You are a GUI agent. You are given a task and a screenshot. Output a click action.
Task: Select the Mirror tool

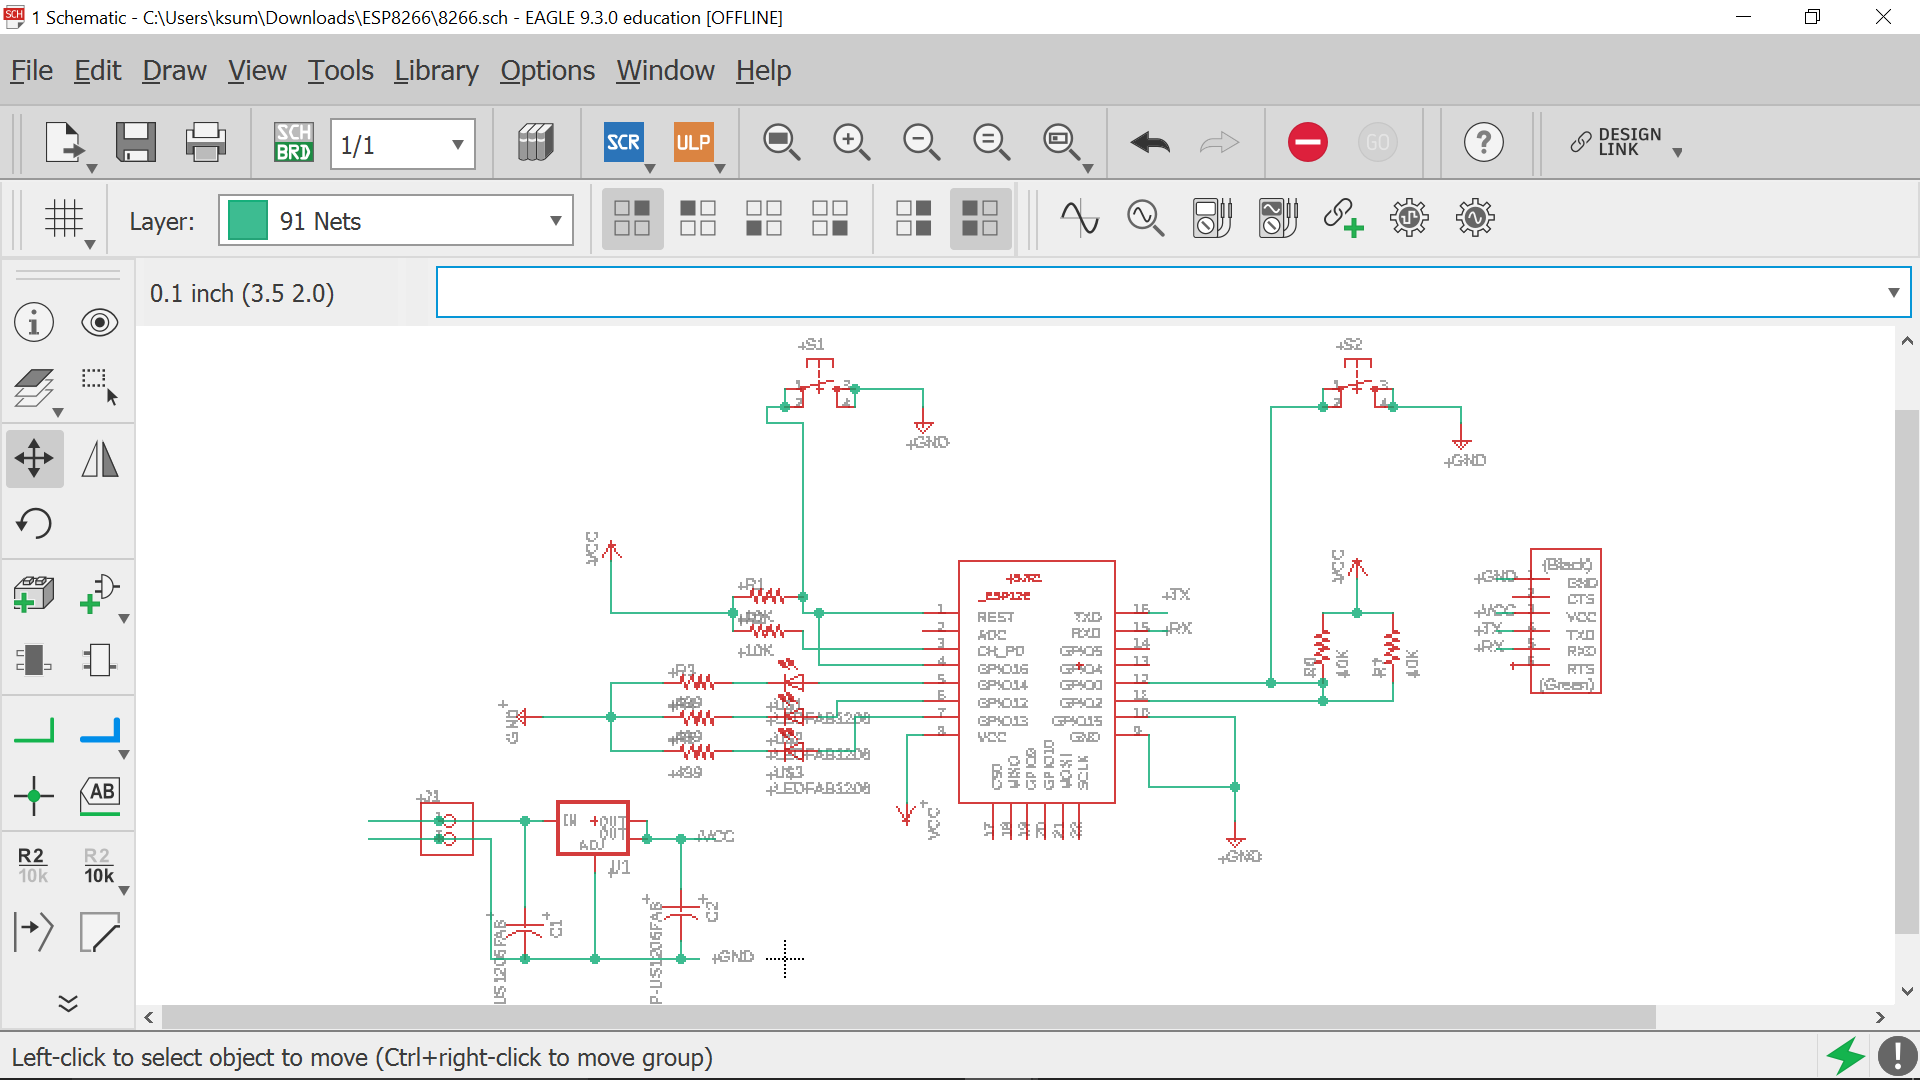click(100, 459)
